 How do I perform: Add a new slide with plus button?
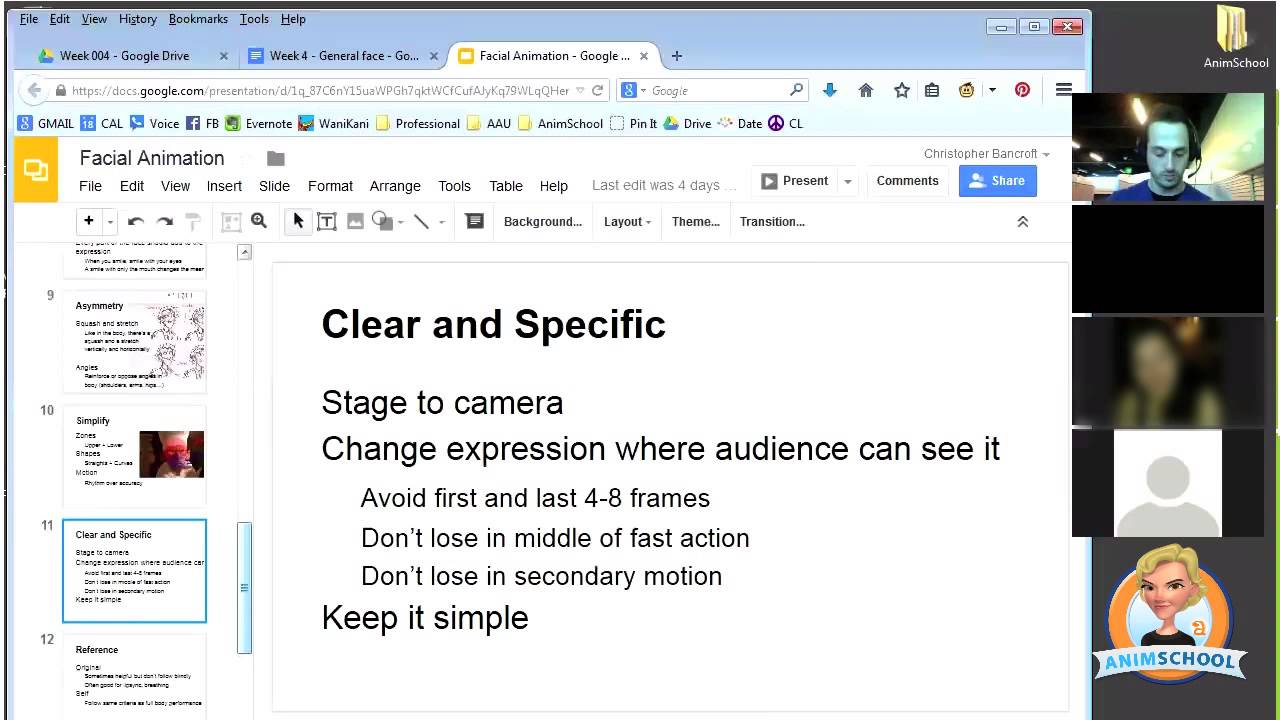(x=89, y=221)
